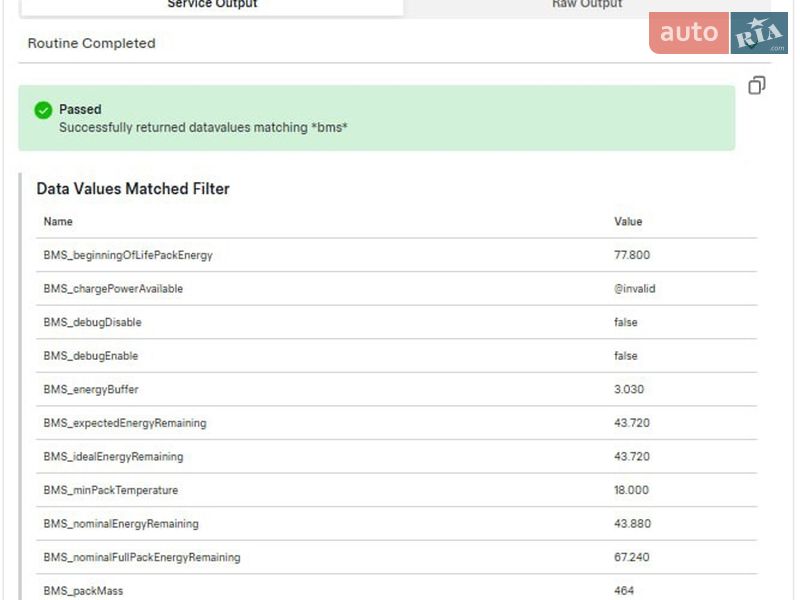Select the value 67.240
Screen dimensions: 800x600
(x=632, y=557)
